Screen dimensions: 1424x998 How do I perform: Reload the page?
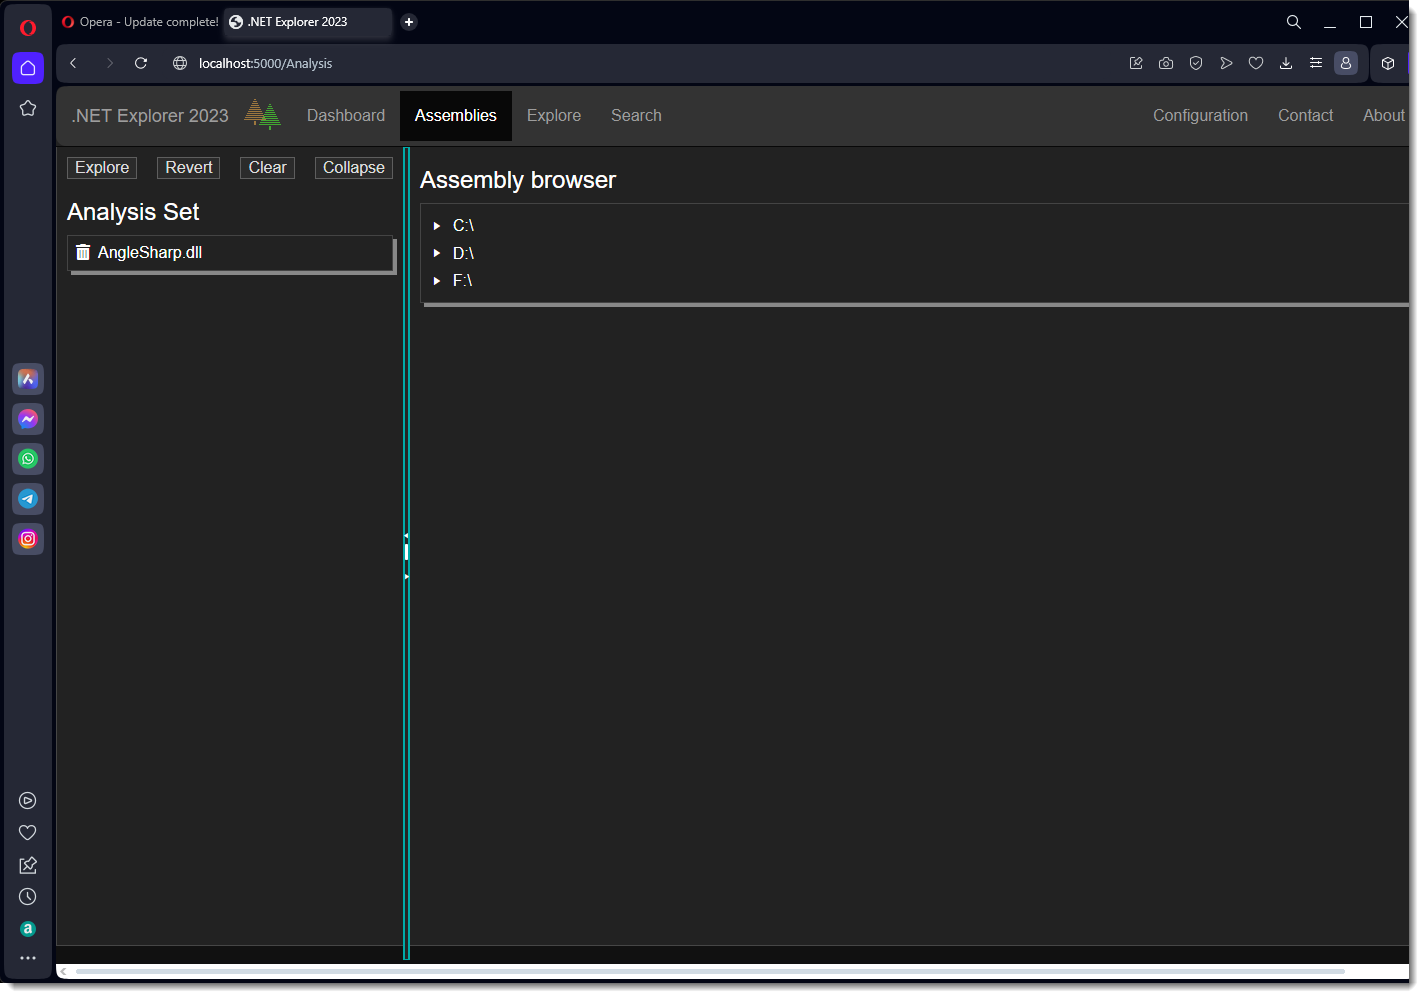[x=141, y=63]
